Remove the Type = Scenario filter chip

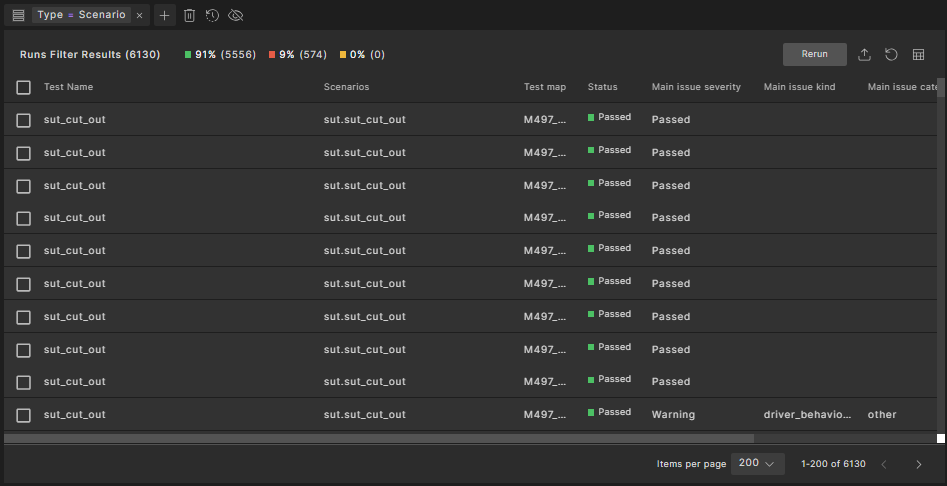[139, 15]
